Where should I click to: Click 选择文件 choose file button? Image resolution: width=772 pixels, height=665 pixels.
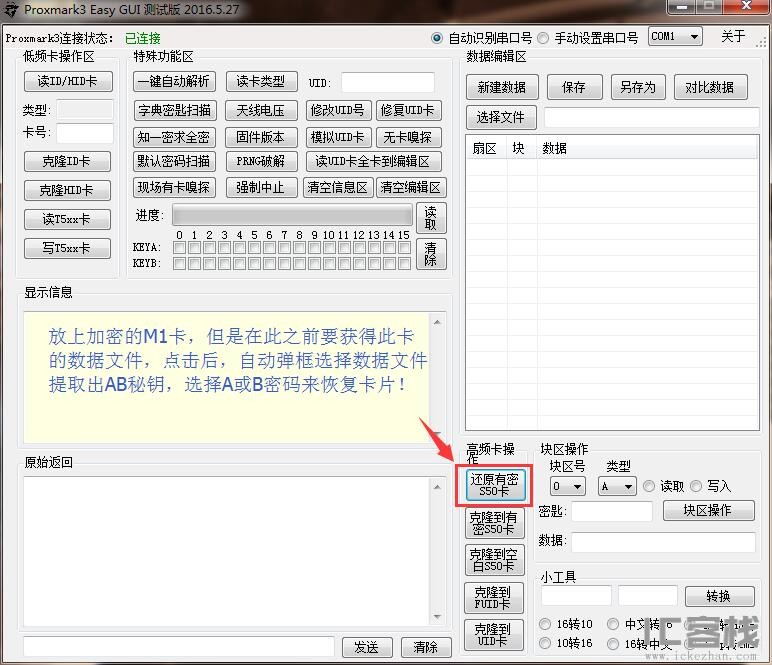coord(501,117)
